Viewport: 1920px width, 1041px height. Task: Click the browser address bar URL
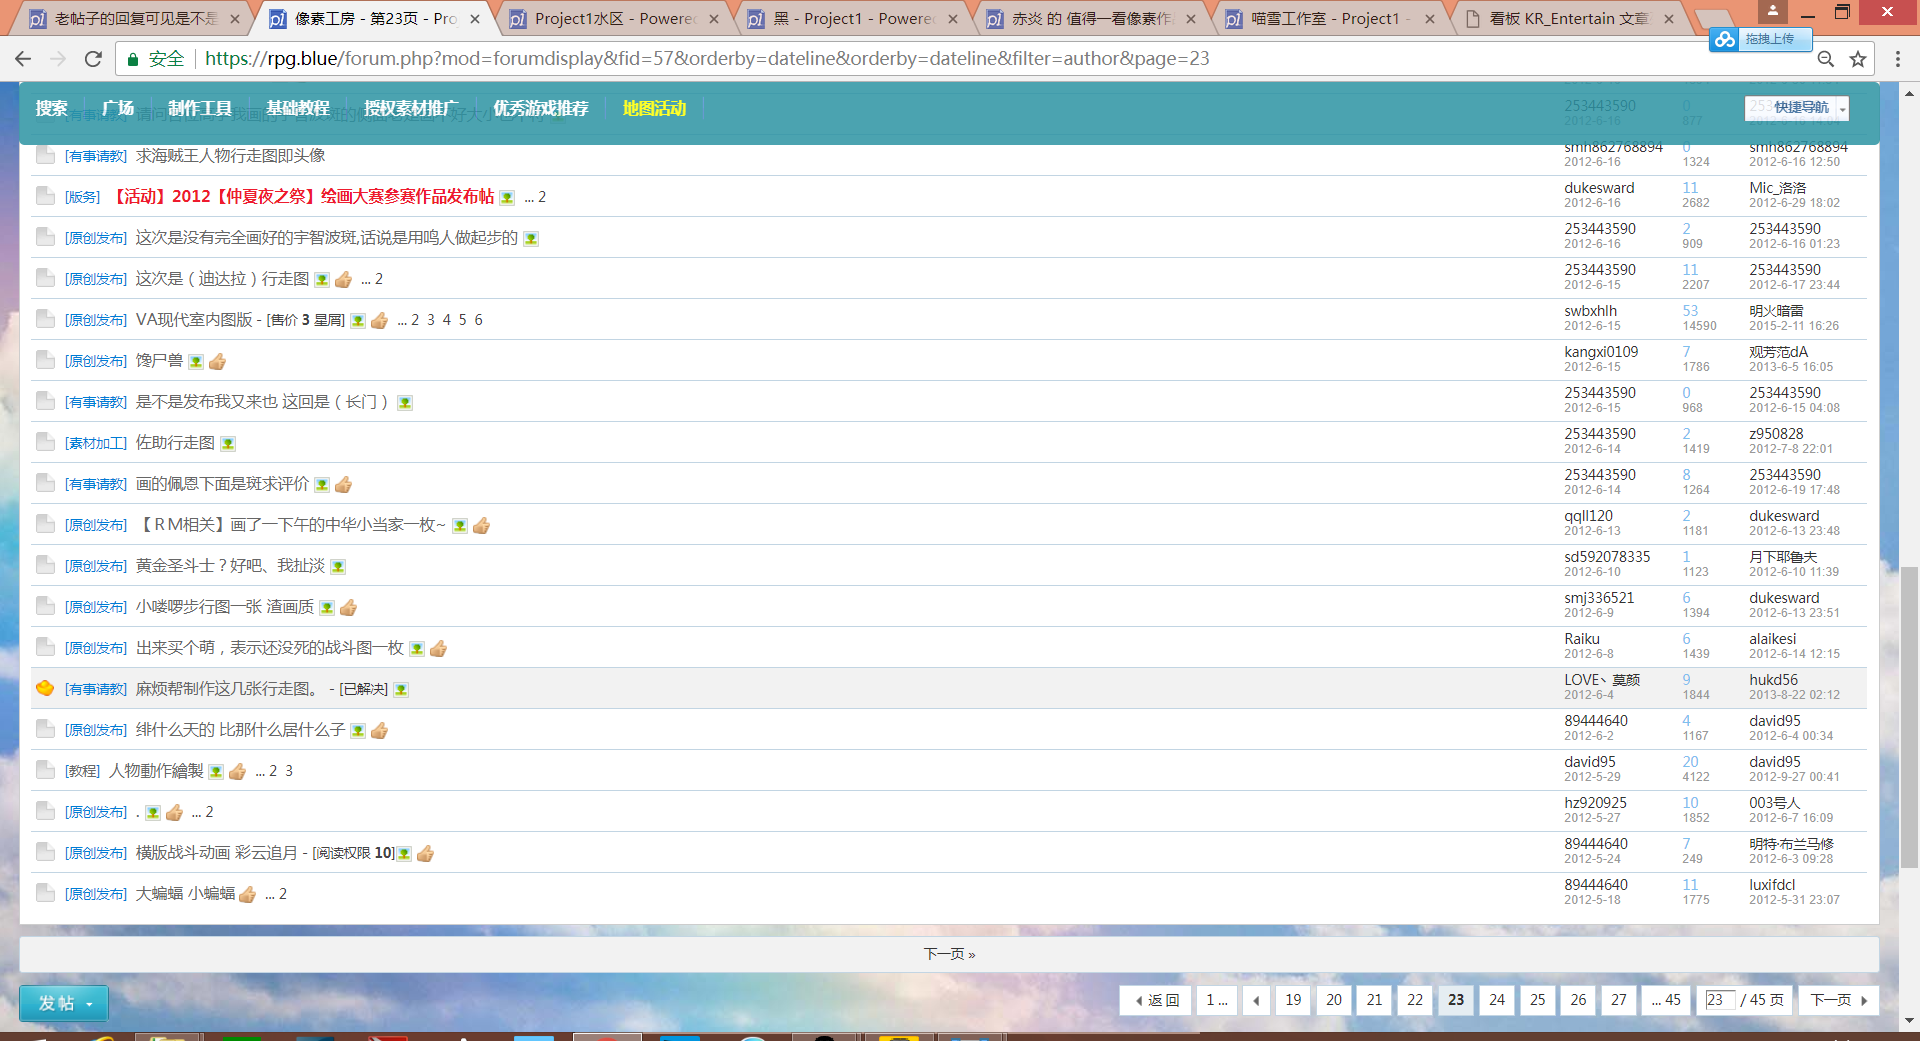(707, 59)
